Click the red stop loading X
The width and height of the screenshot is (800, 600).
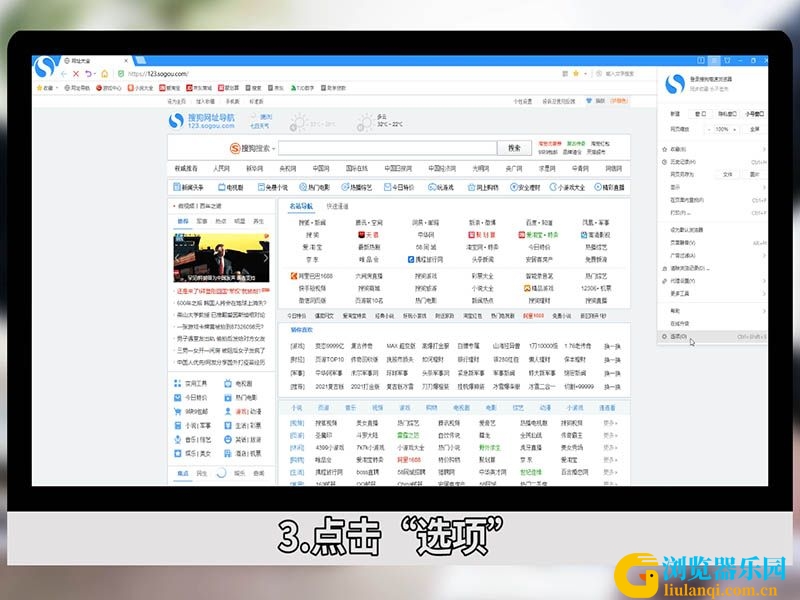(76, 74)
